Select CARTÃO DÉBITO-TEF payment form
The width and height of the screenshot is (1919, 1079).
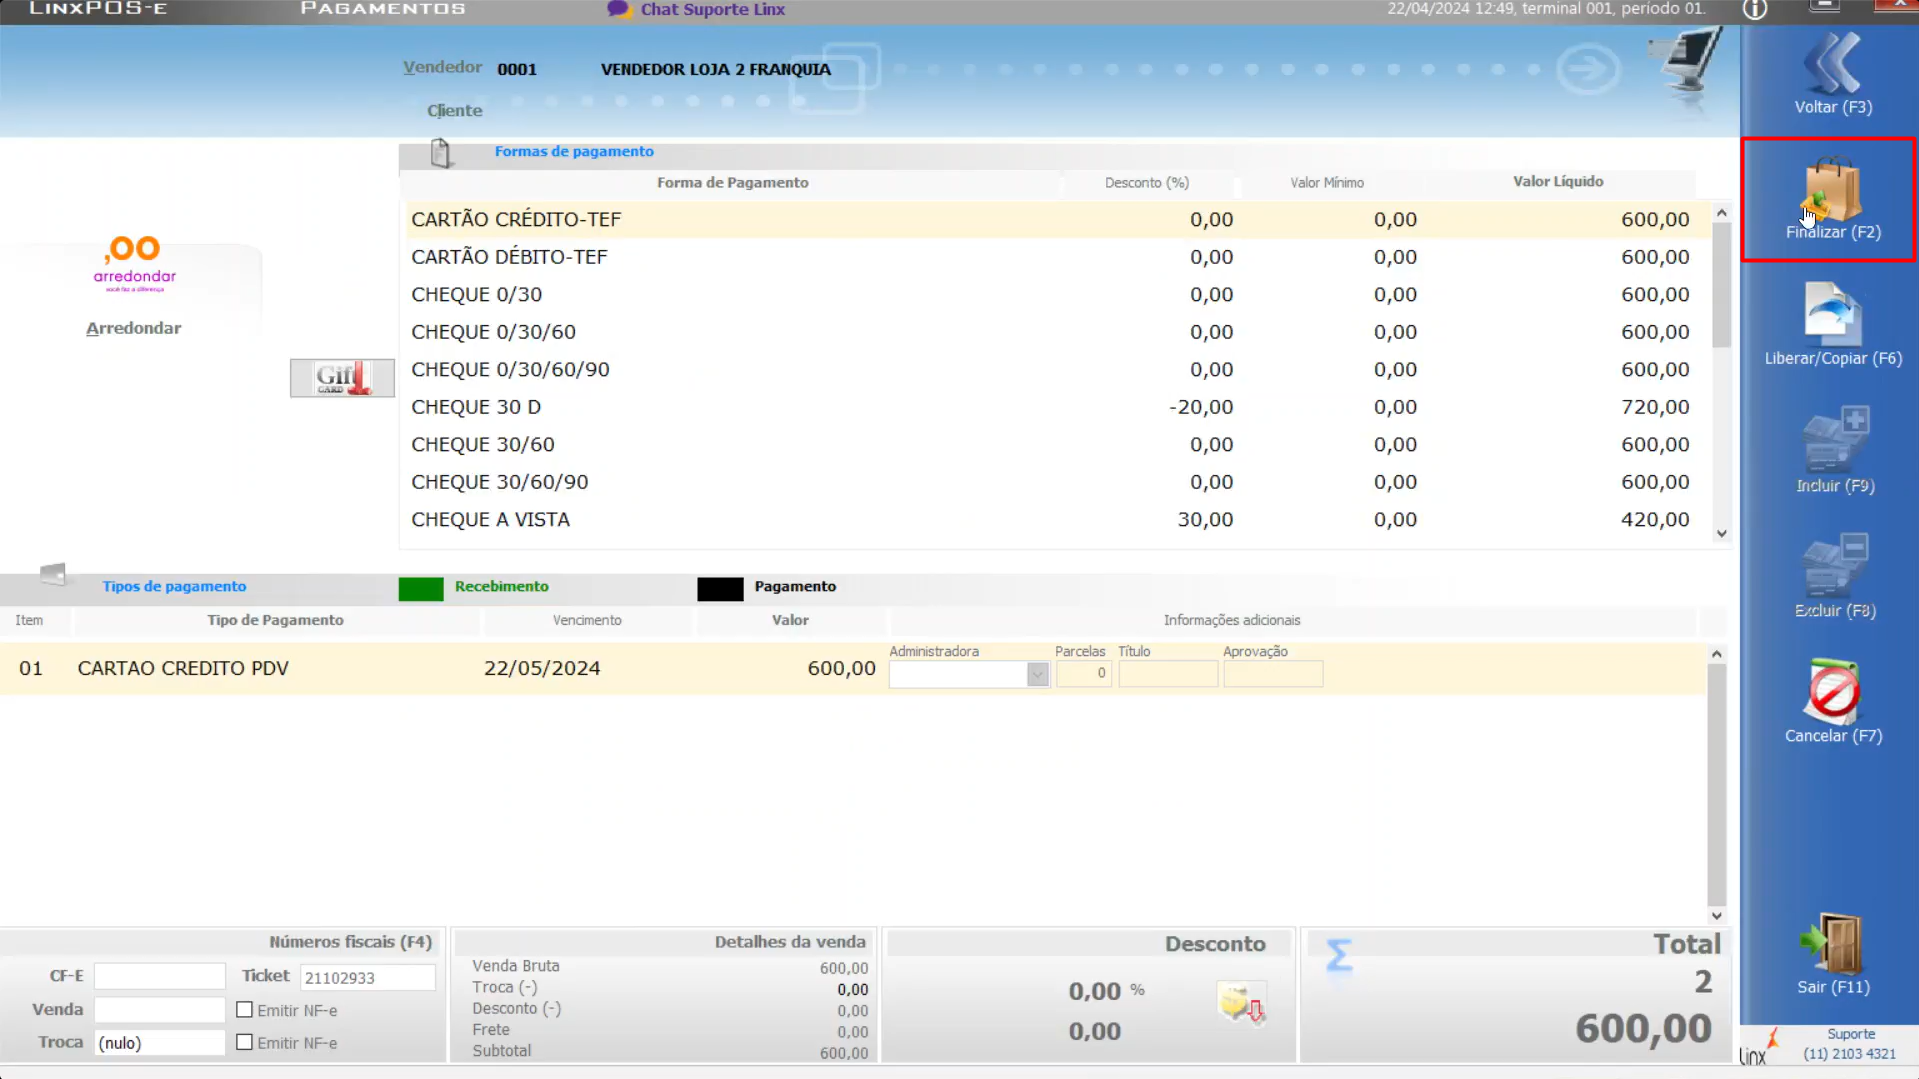pyautogui.click(x=1054, y=257)
